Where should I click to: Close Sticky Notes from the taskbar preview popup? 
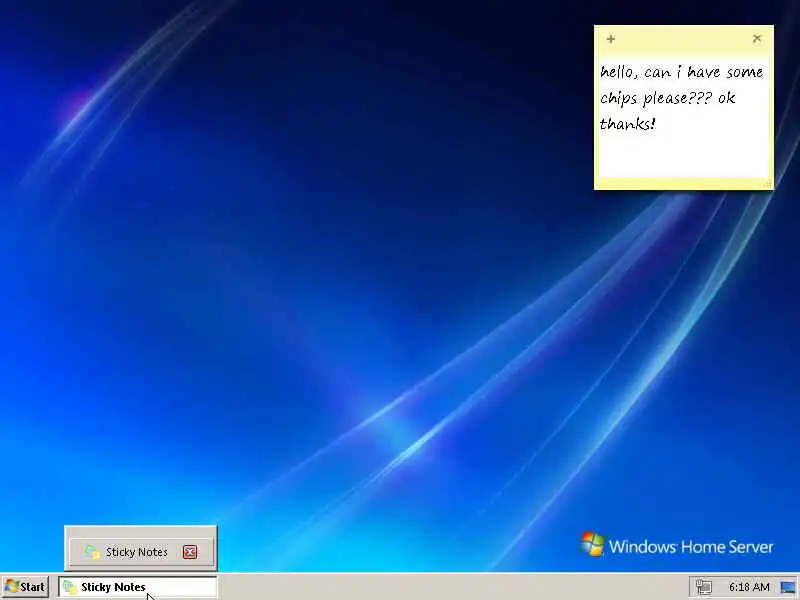pyautogui.click(x=190, y=552)
